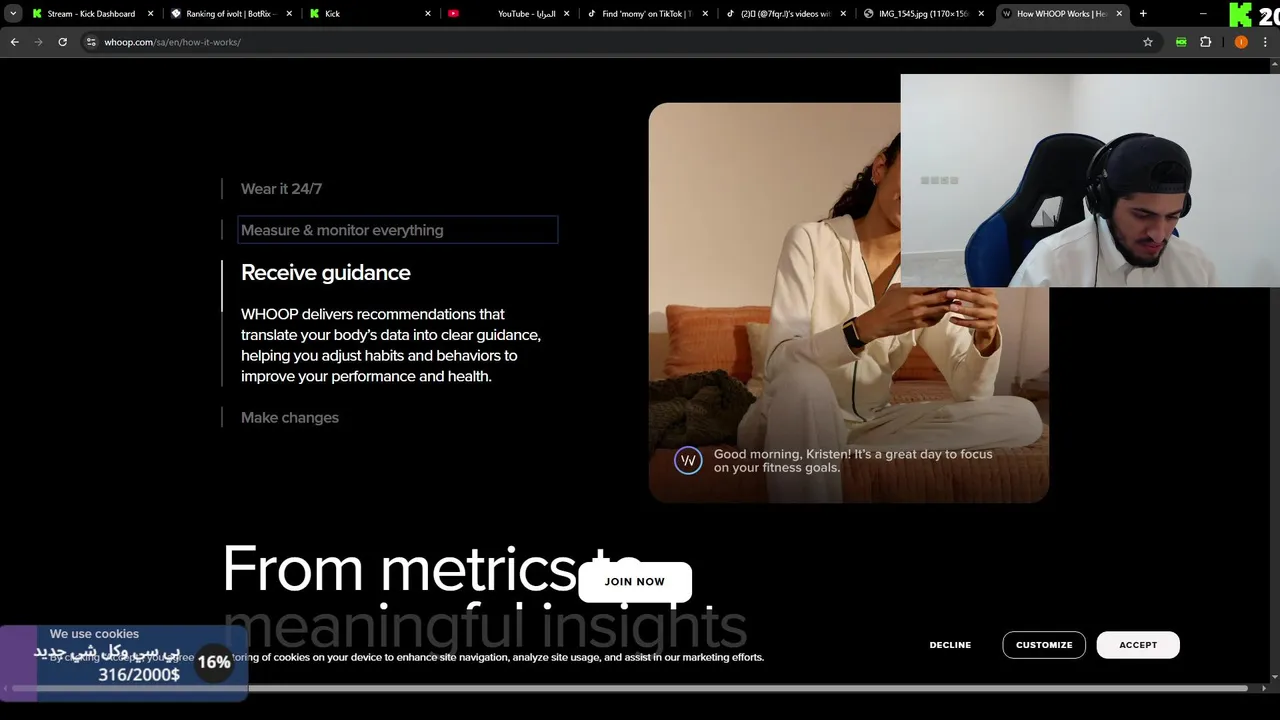Click the WHOOP coach logo icon

(x=688, y=460)
